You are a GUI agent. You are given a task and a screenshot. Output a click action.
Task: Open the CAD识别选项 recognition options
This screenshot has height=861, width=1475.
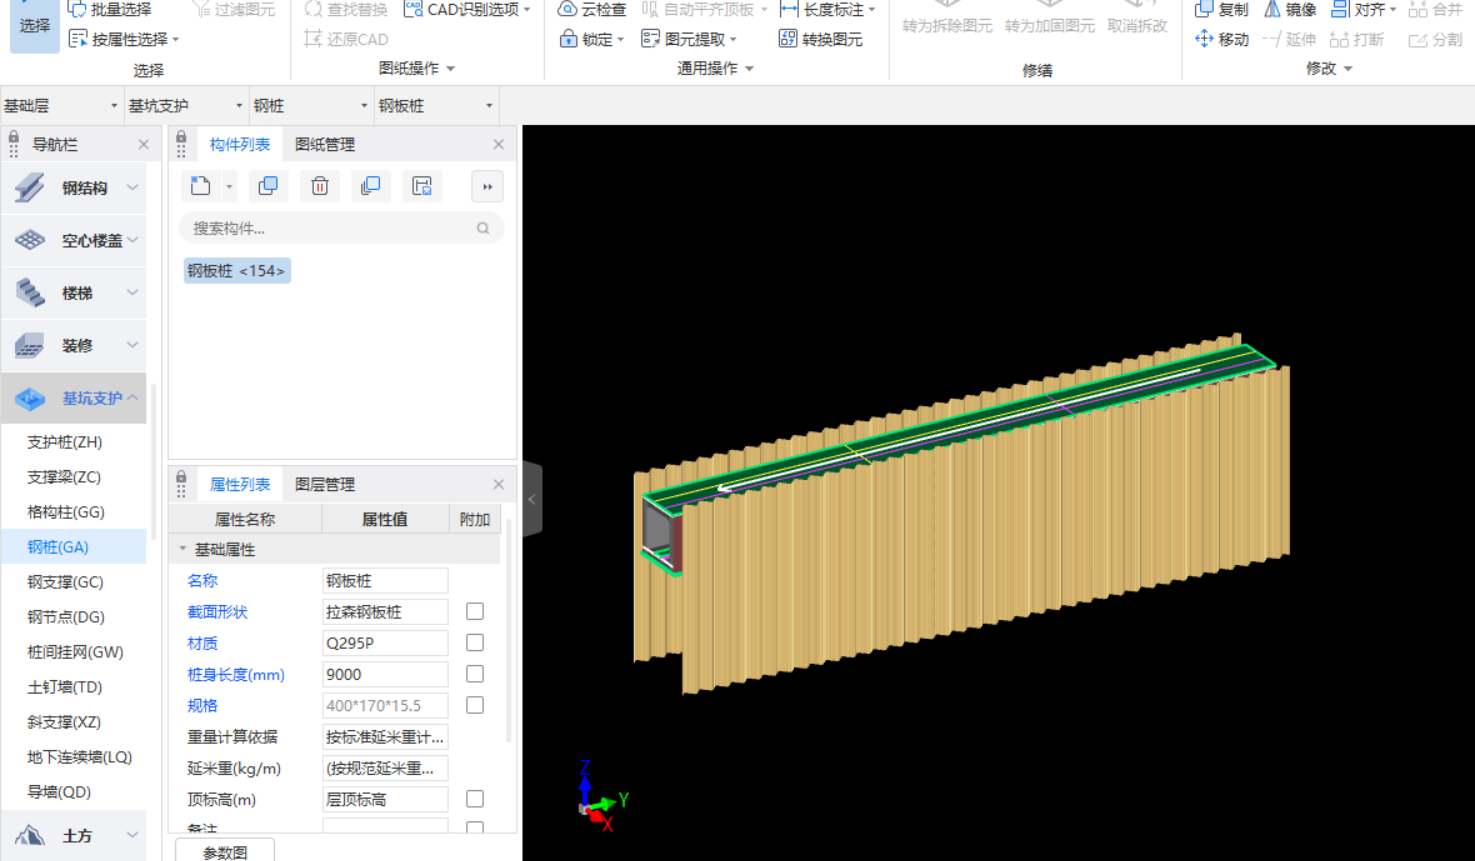(x=467, y=9)
